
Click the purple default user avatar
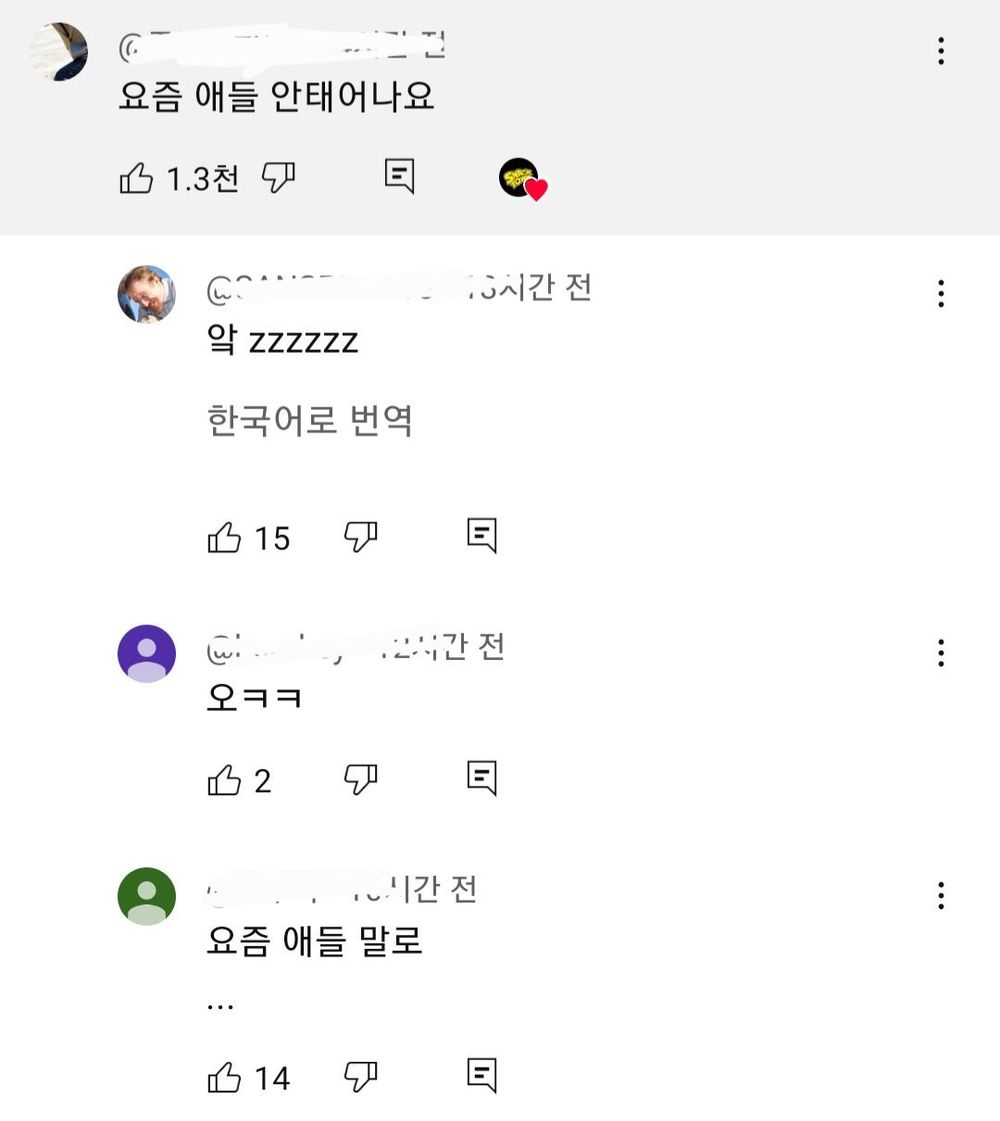click(147, 654)
